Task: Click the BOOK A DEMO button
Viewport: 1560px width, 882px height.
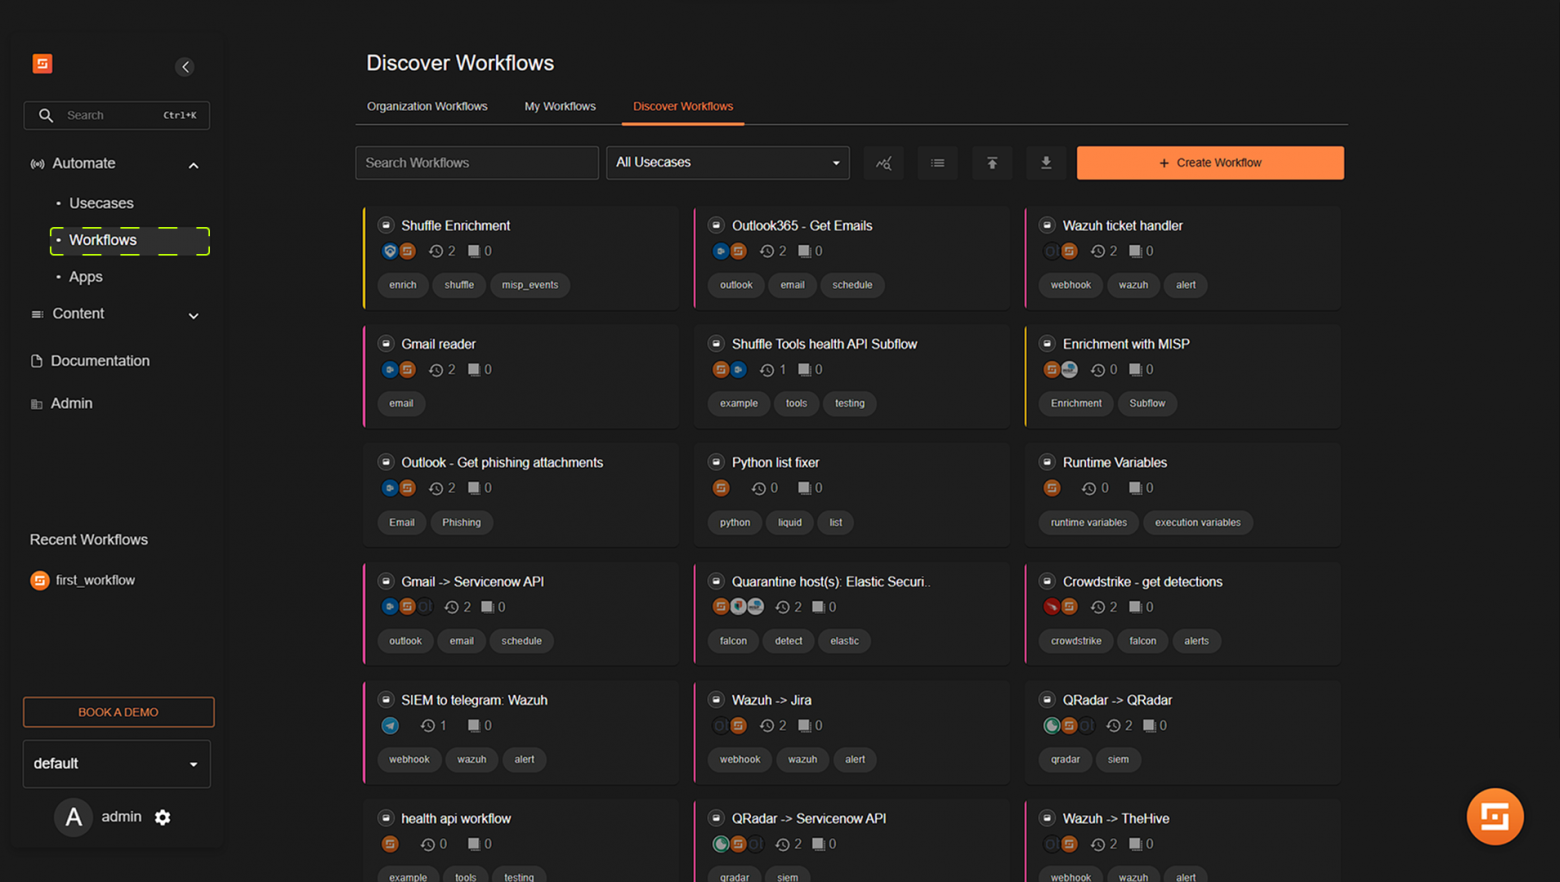Action: click(x=118, y=711)
